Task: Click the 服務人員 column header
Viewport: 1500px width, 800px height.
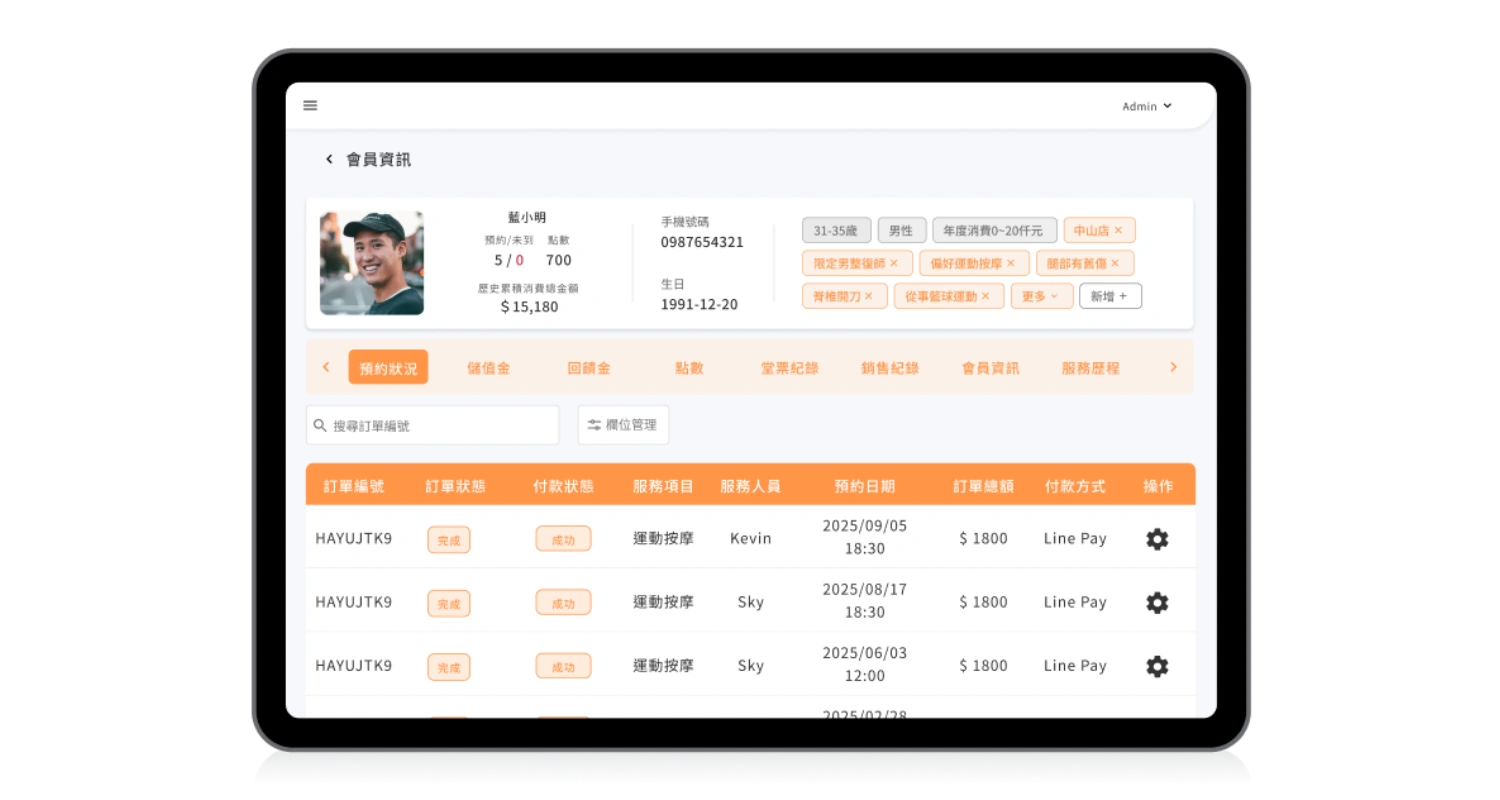Action: 750,486
